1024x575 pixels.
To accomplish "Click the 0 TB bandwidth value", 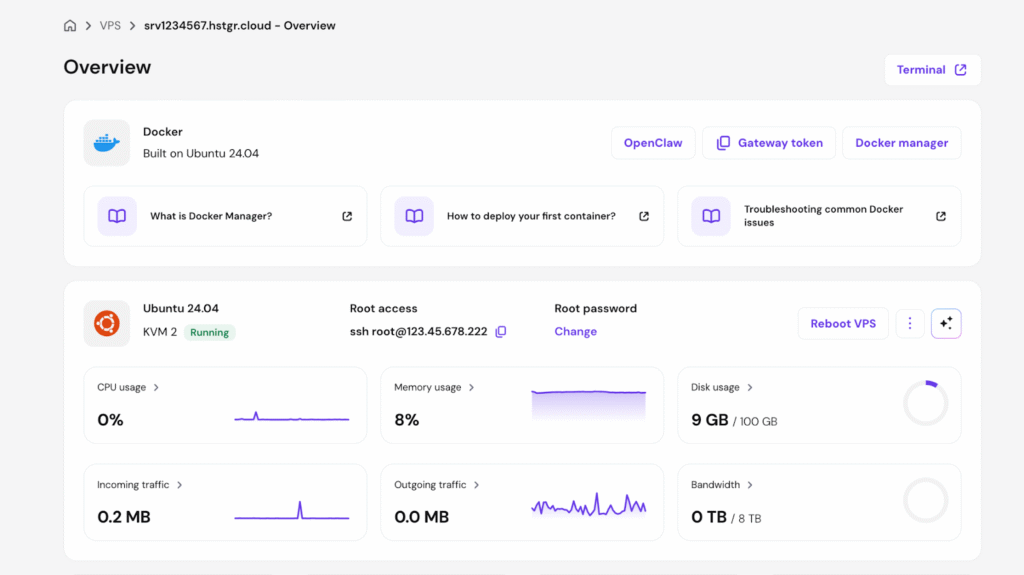I will pyautogui.click(x=709, y=518).
